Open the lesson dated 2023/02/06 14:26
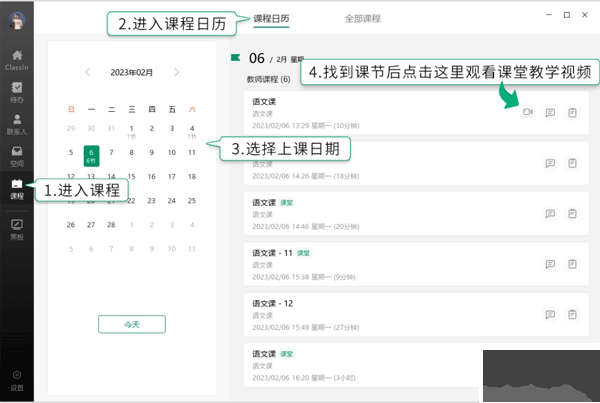This screenshot has height=403, width=600. 416,163
